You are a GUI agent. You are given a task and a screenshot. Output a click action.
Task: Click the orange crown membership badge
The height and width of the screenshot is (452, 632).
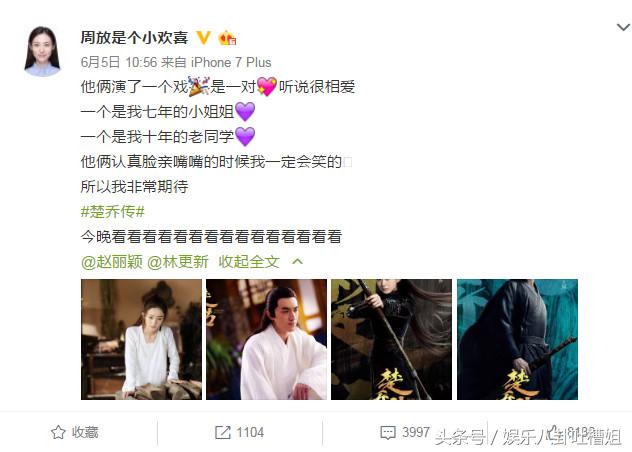point(227,37)
